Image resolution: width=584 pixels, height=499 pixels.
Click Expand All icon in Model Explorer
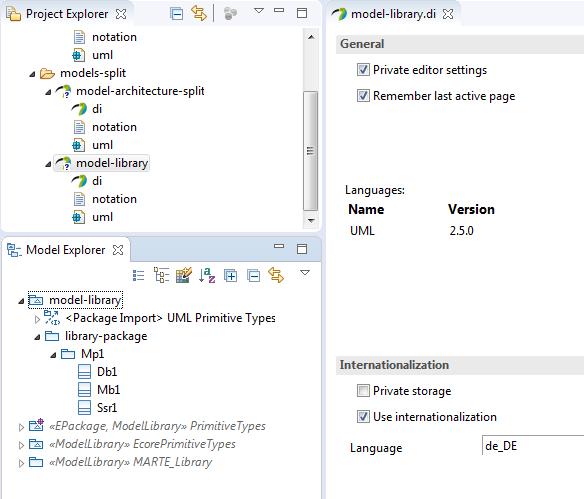point(231,276)
